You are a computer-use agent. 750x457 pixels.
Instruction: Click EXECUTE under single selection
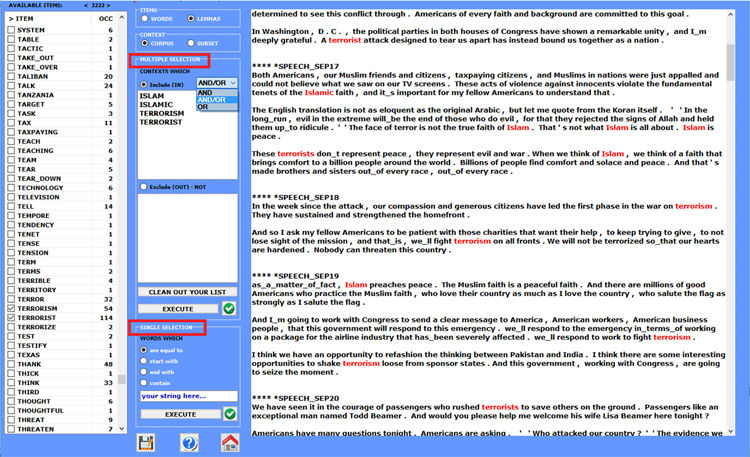click(180, 414)
